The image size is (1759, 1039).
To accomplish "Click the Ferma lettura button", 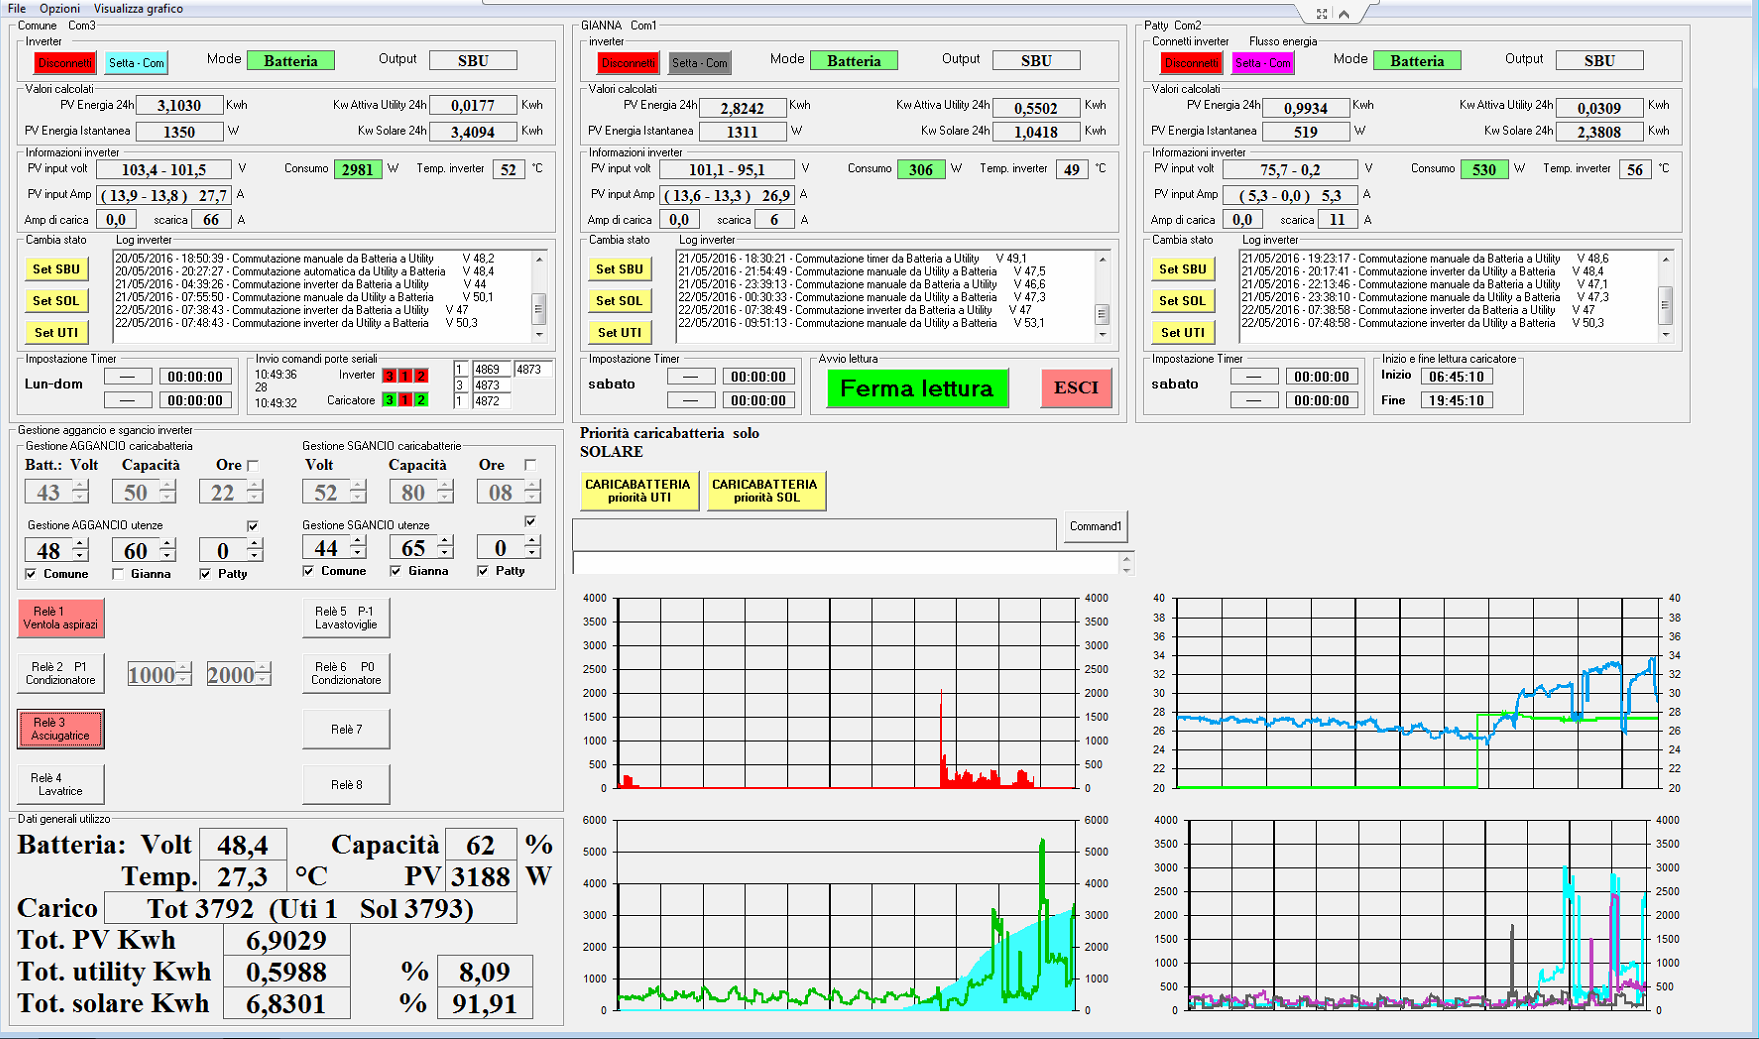I will (917, 388).
